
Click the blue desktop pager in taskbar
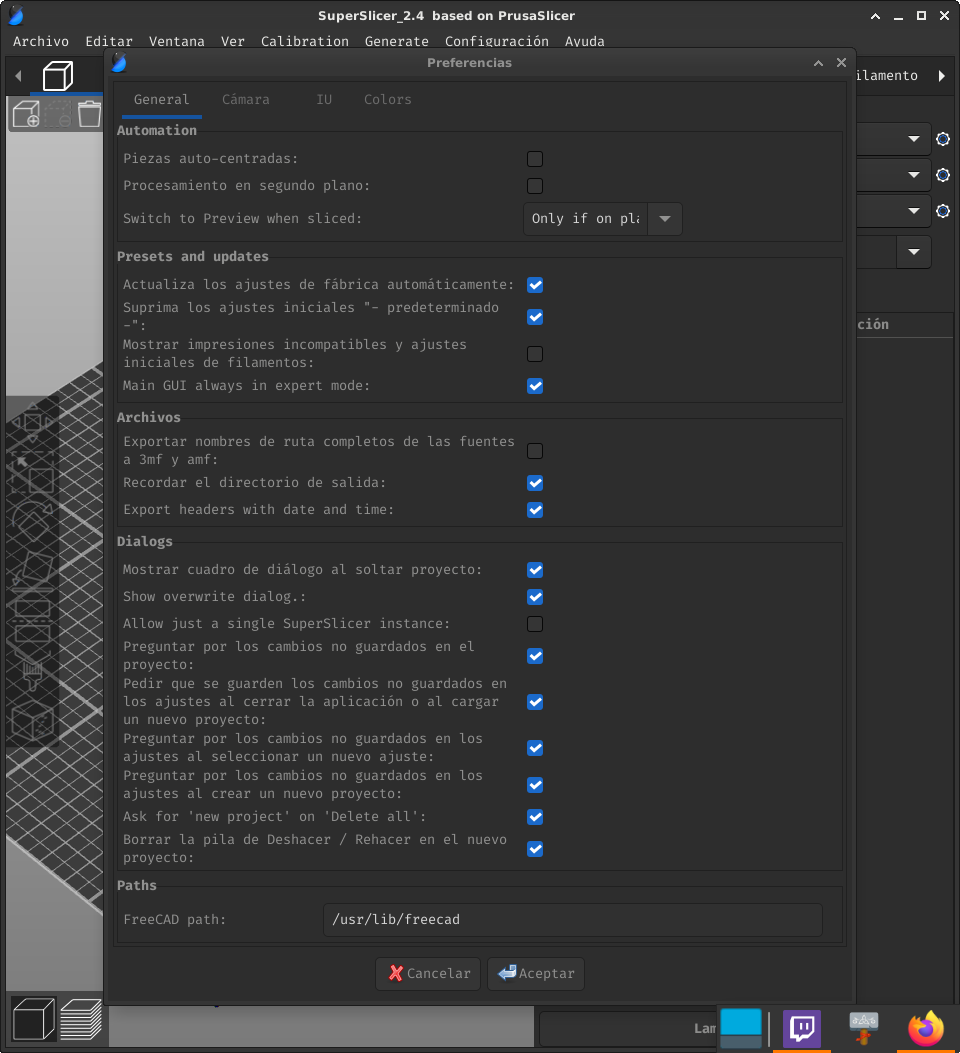click(741, 1028)
